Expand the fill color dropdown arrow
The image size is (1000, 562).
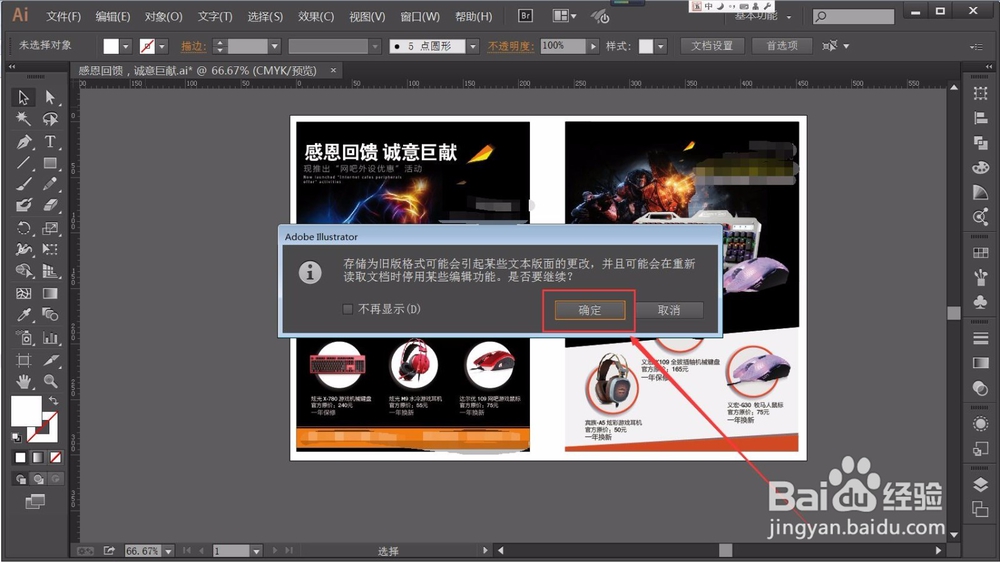coord(126,46)
